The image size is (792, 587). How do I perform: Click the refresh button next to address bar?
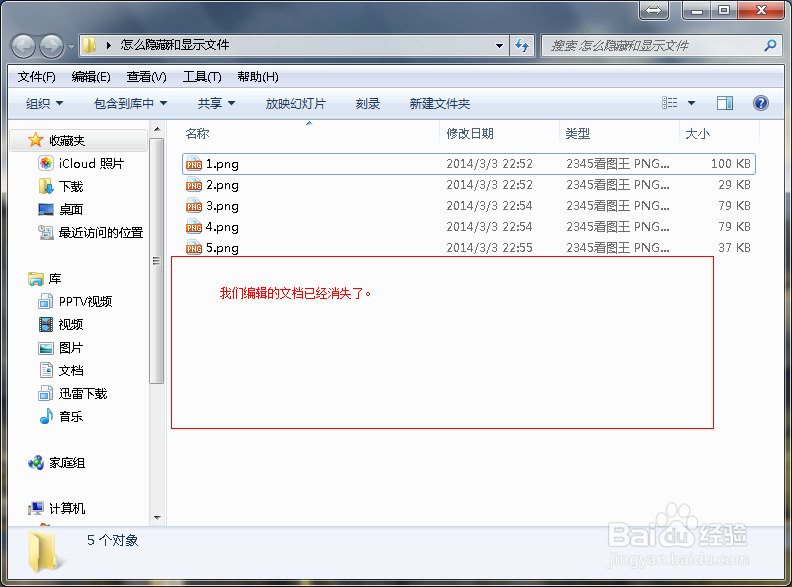522,46
